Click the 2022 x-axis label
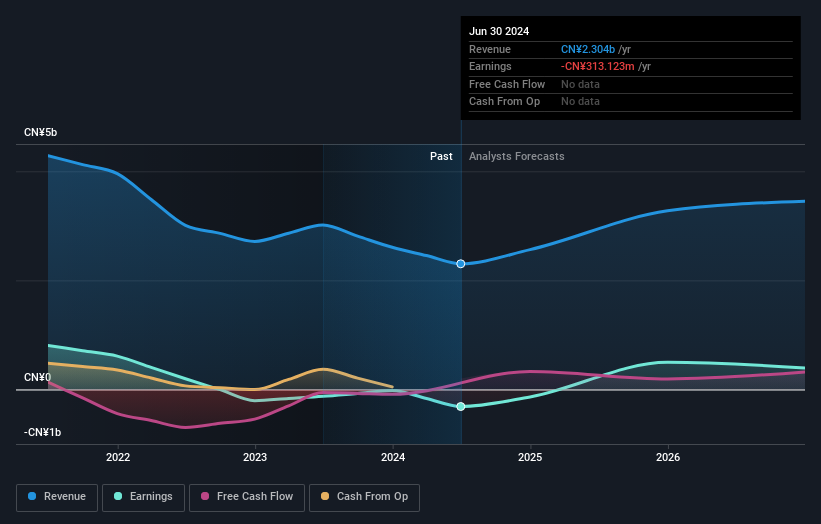Image resolution: width=821 pixels, height=524 pixels. pos(118,458)
